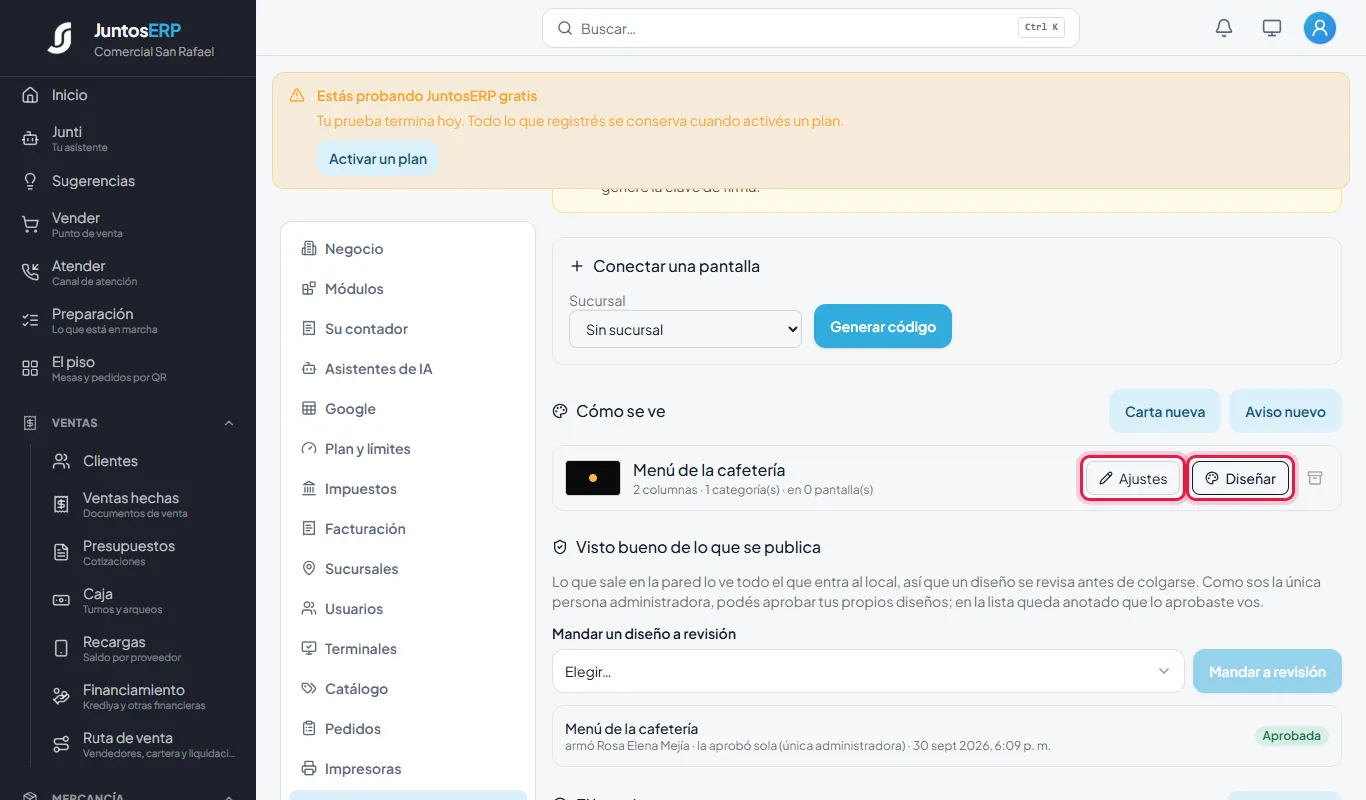Screen dimensions: 1366x800
Task: Click the Inicio home icon
Action: (x=30, y=95)
